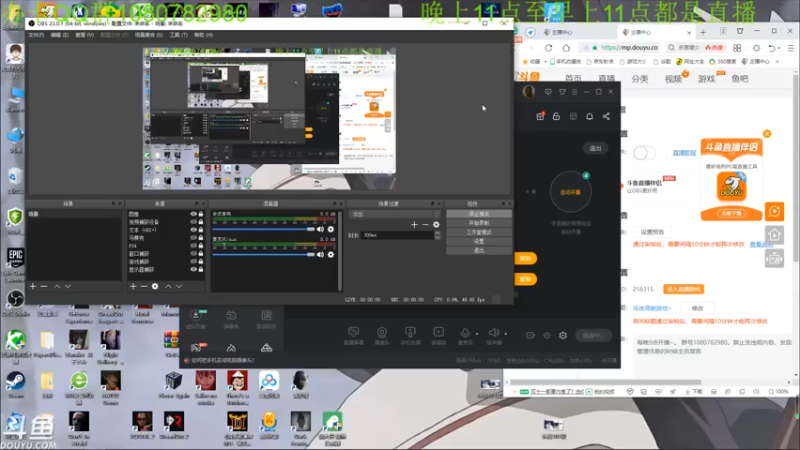Click eye preview icon in Douyu companion

pyautogui.click(x=547, y=335)
